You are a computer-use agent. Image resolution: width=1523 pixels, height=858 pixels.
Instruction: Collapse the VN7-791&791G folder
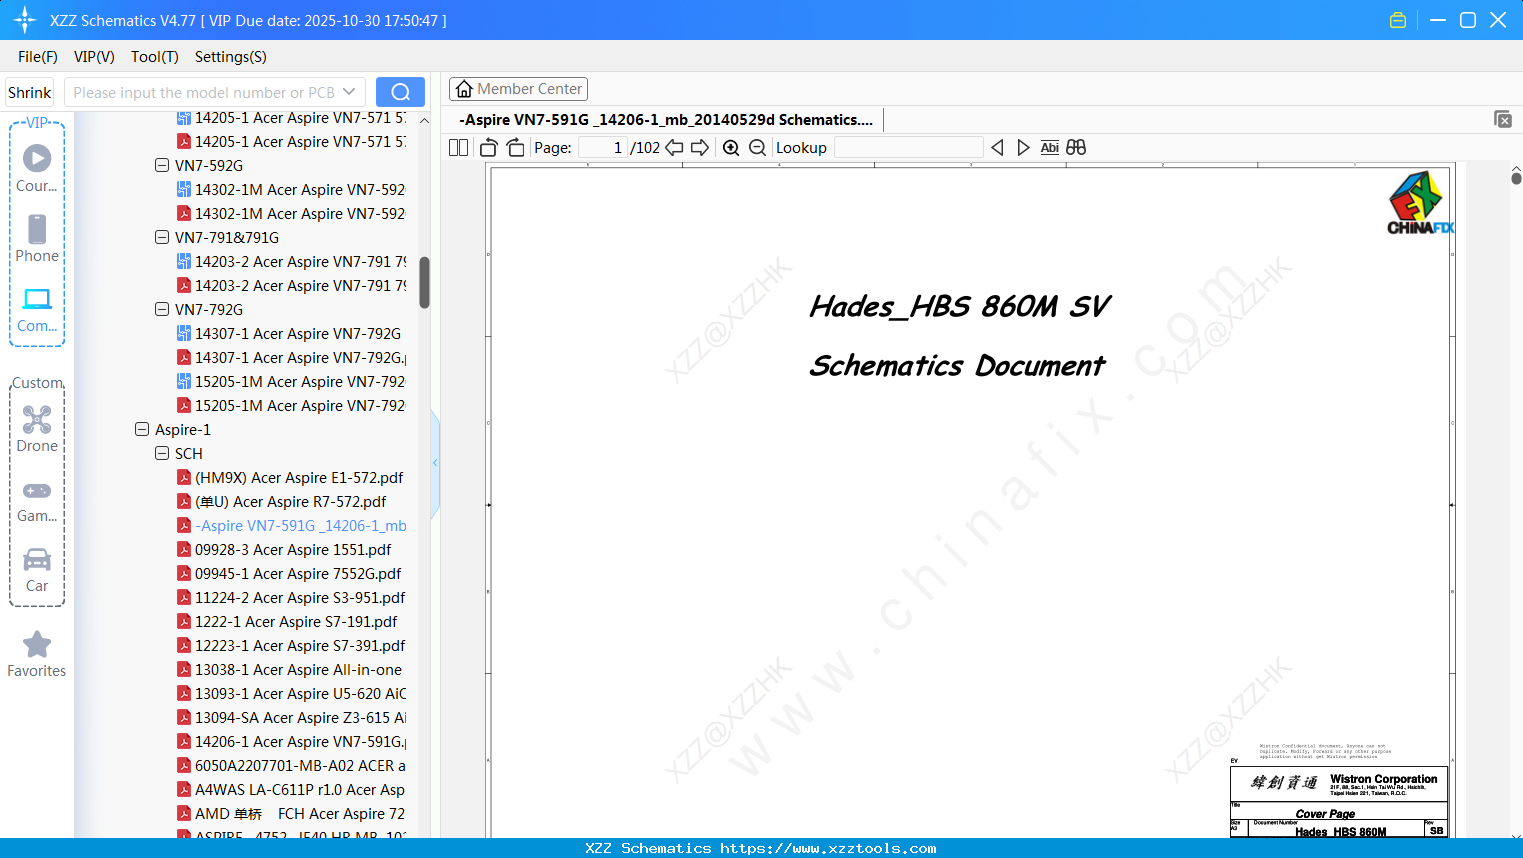(x=162, y=237)
